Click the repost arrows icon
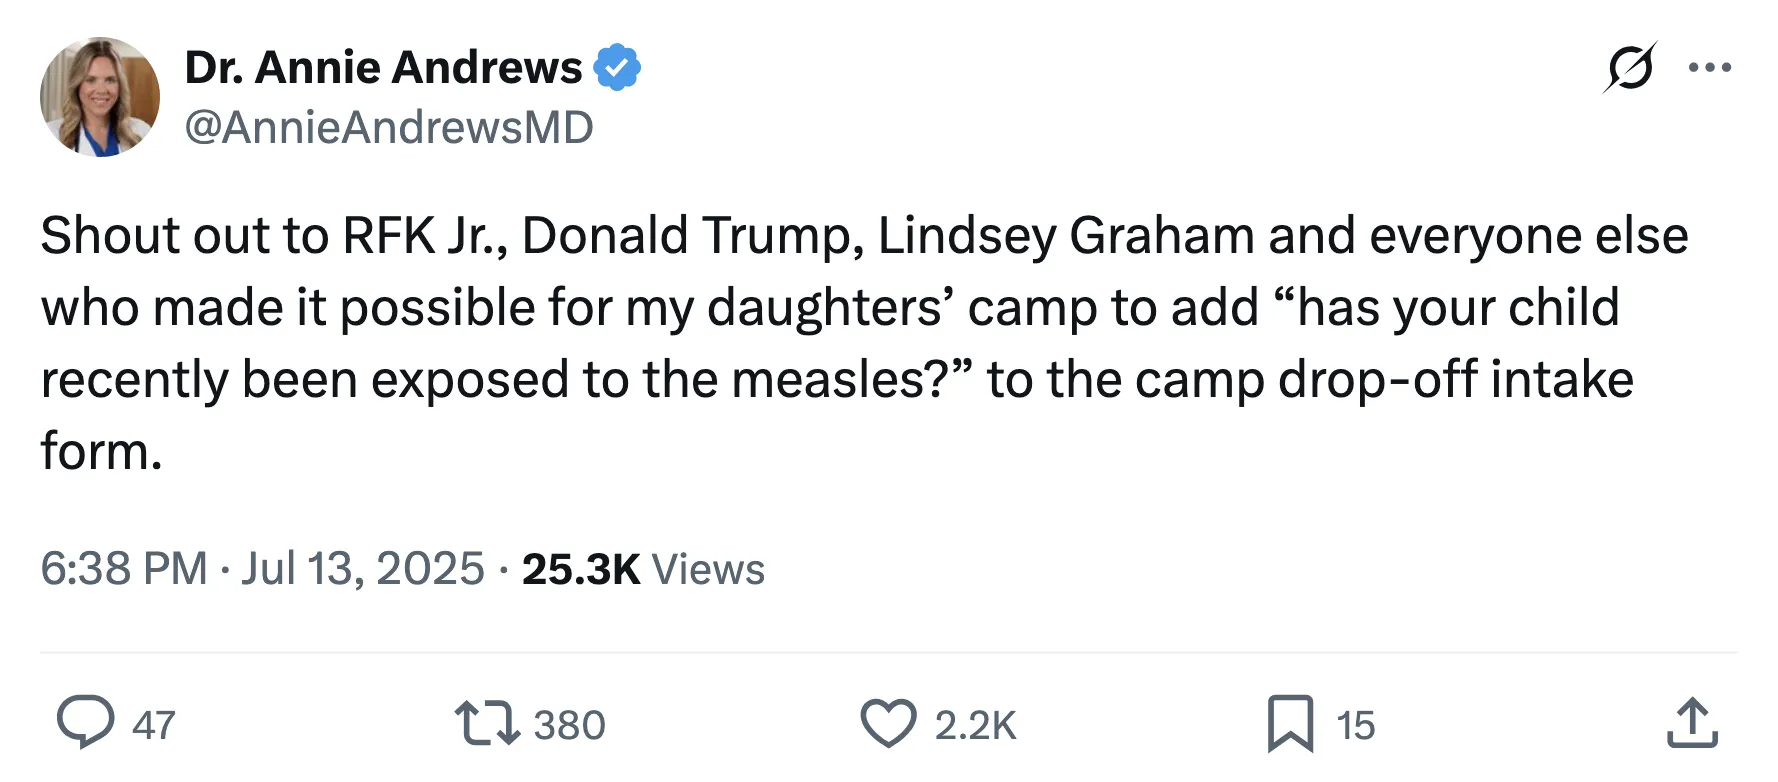Screen dimensions: 1778x782 pyautogui.click(x=486, y=723)
